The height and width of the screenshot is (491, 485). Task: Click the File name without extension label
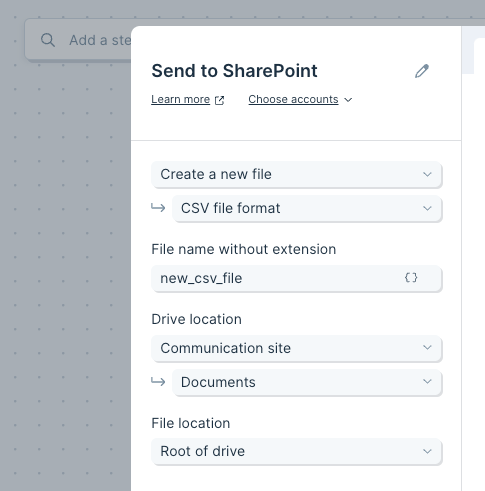point(244,249)
